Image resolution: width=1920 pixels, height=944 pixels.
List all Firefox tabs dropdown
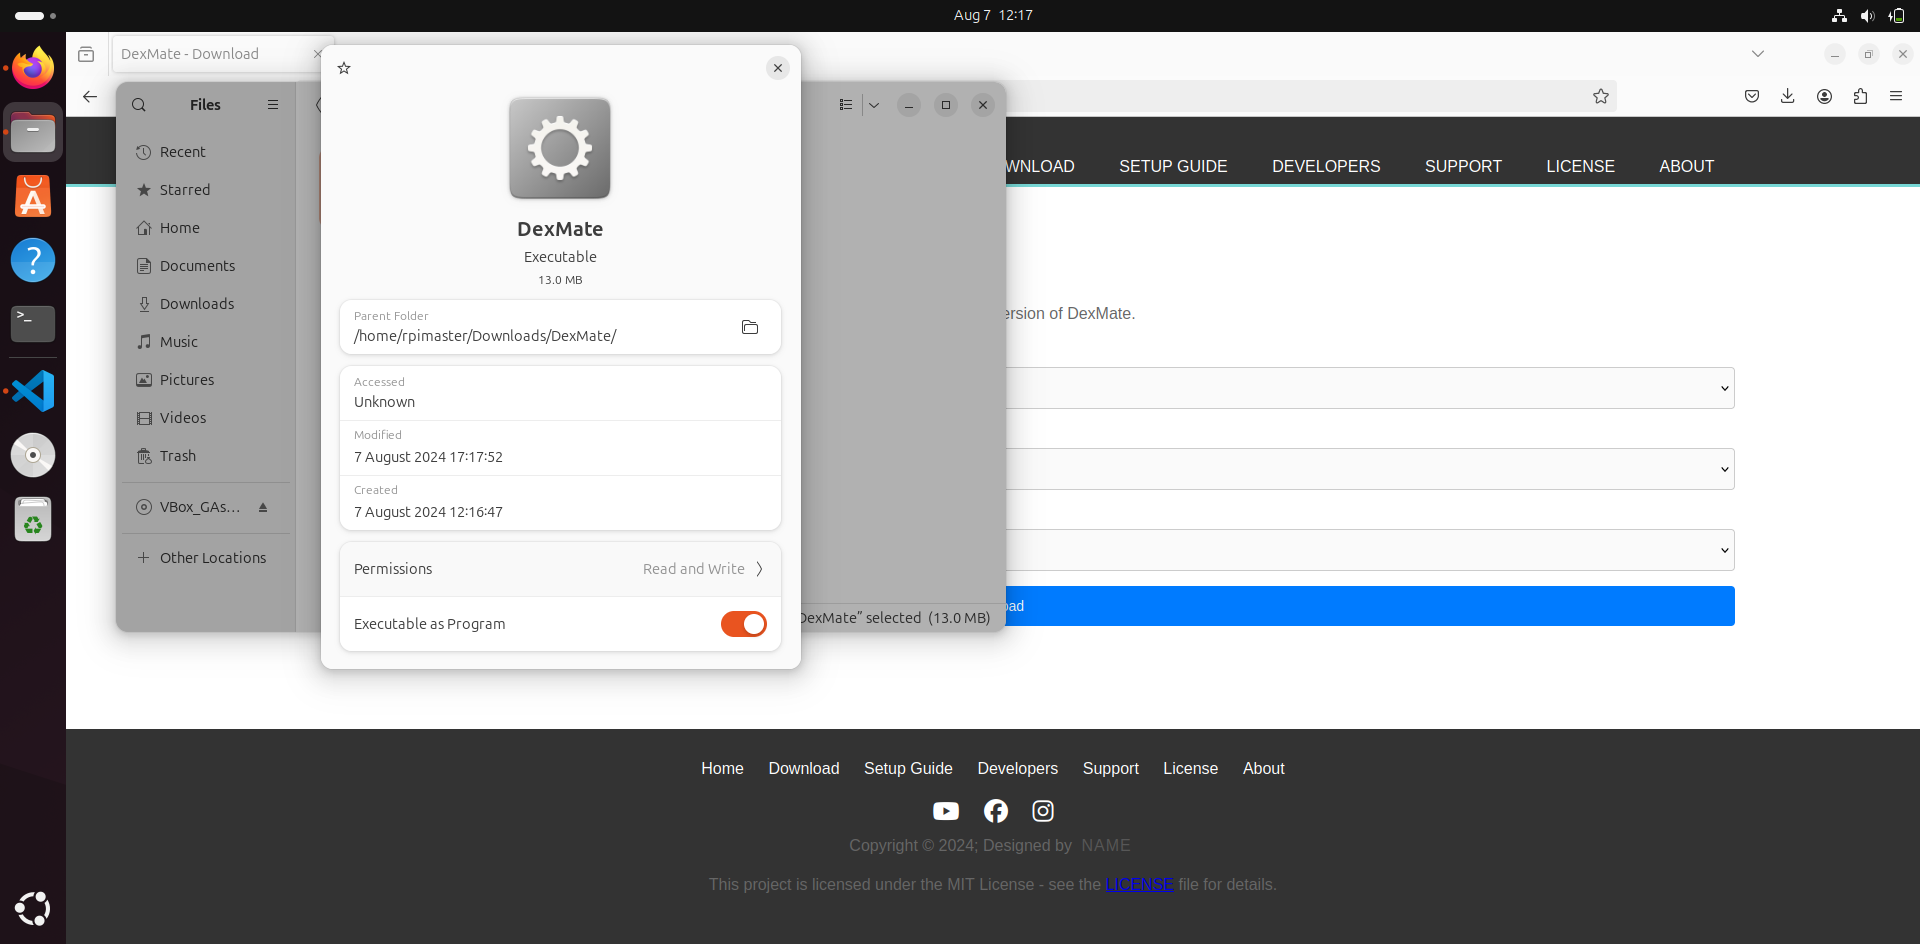pyautogui.click(x=1758, y=54)
